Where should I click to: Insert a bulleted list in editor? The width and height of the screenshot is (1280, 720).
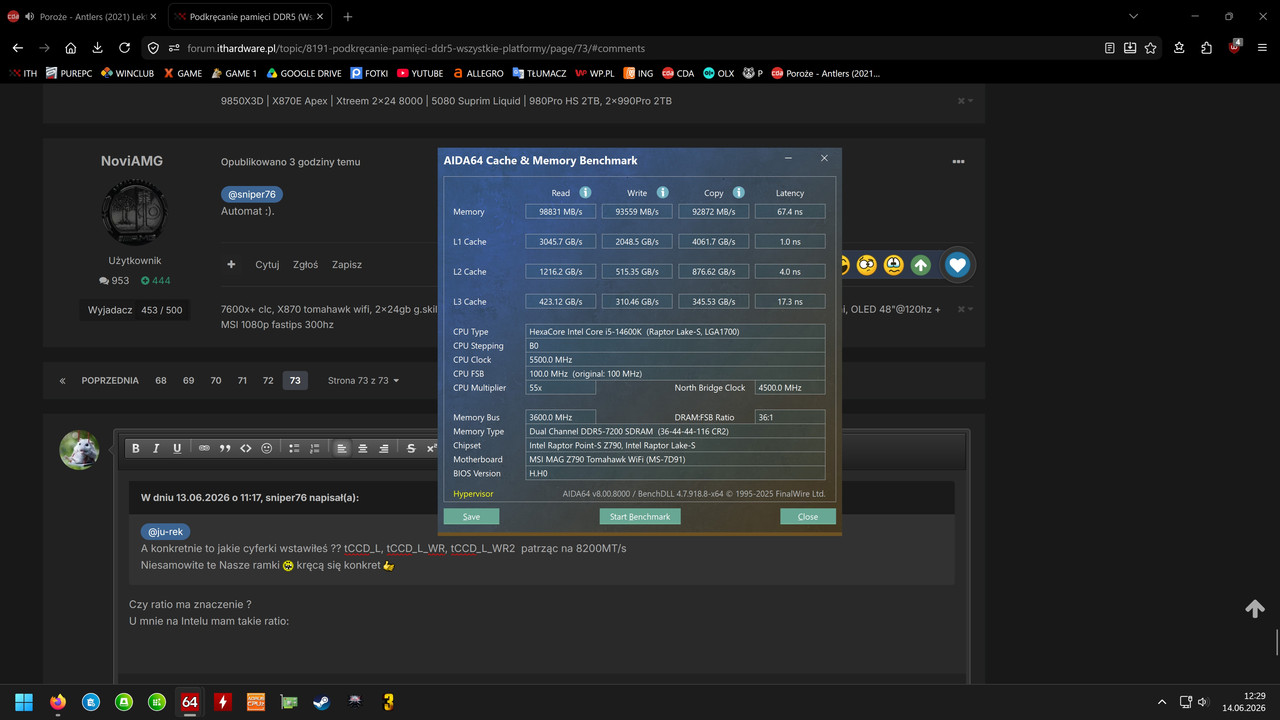coord(294,448)
